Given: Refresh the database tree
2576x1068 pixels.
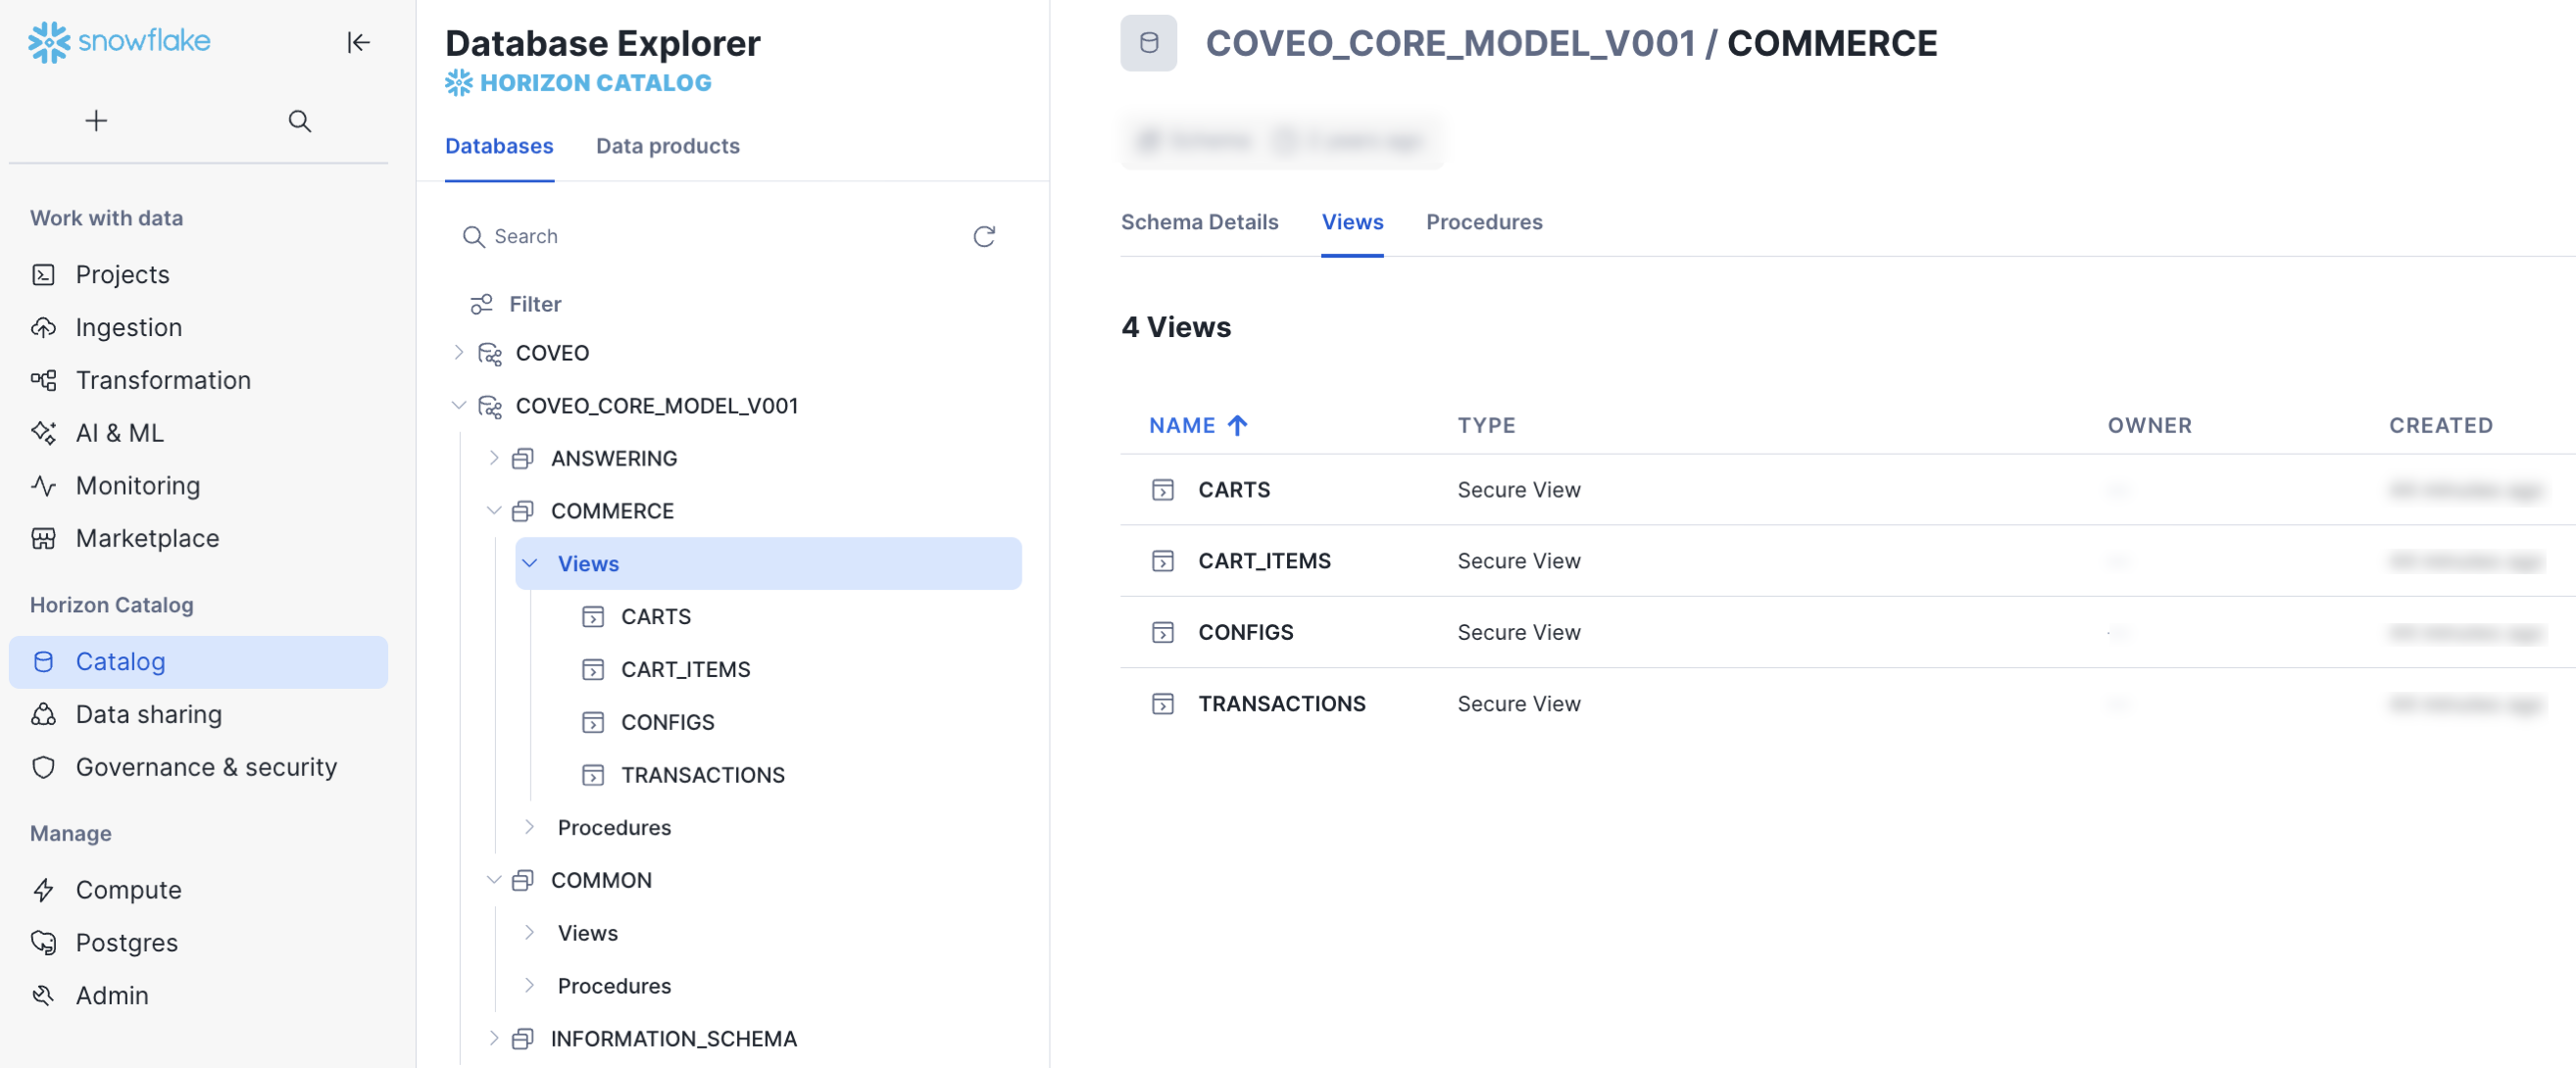Looking at the screenshot, I should (x=985, y=236).
